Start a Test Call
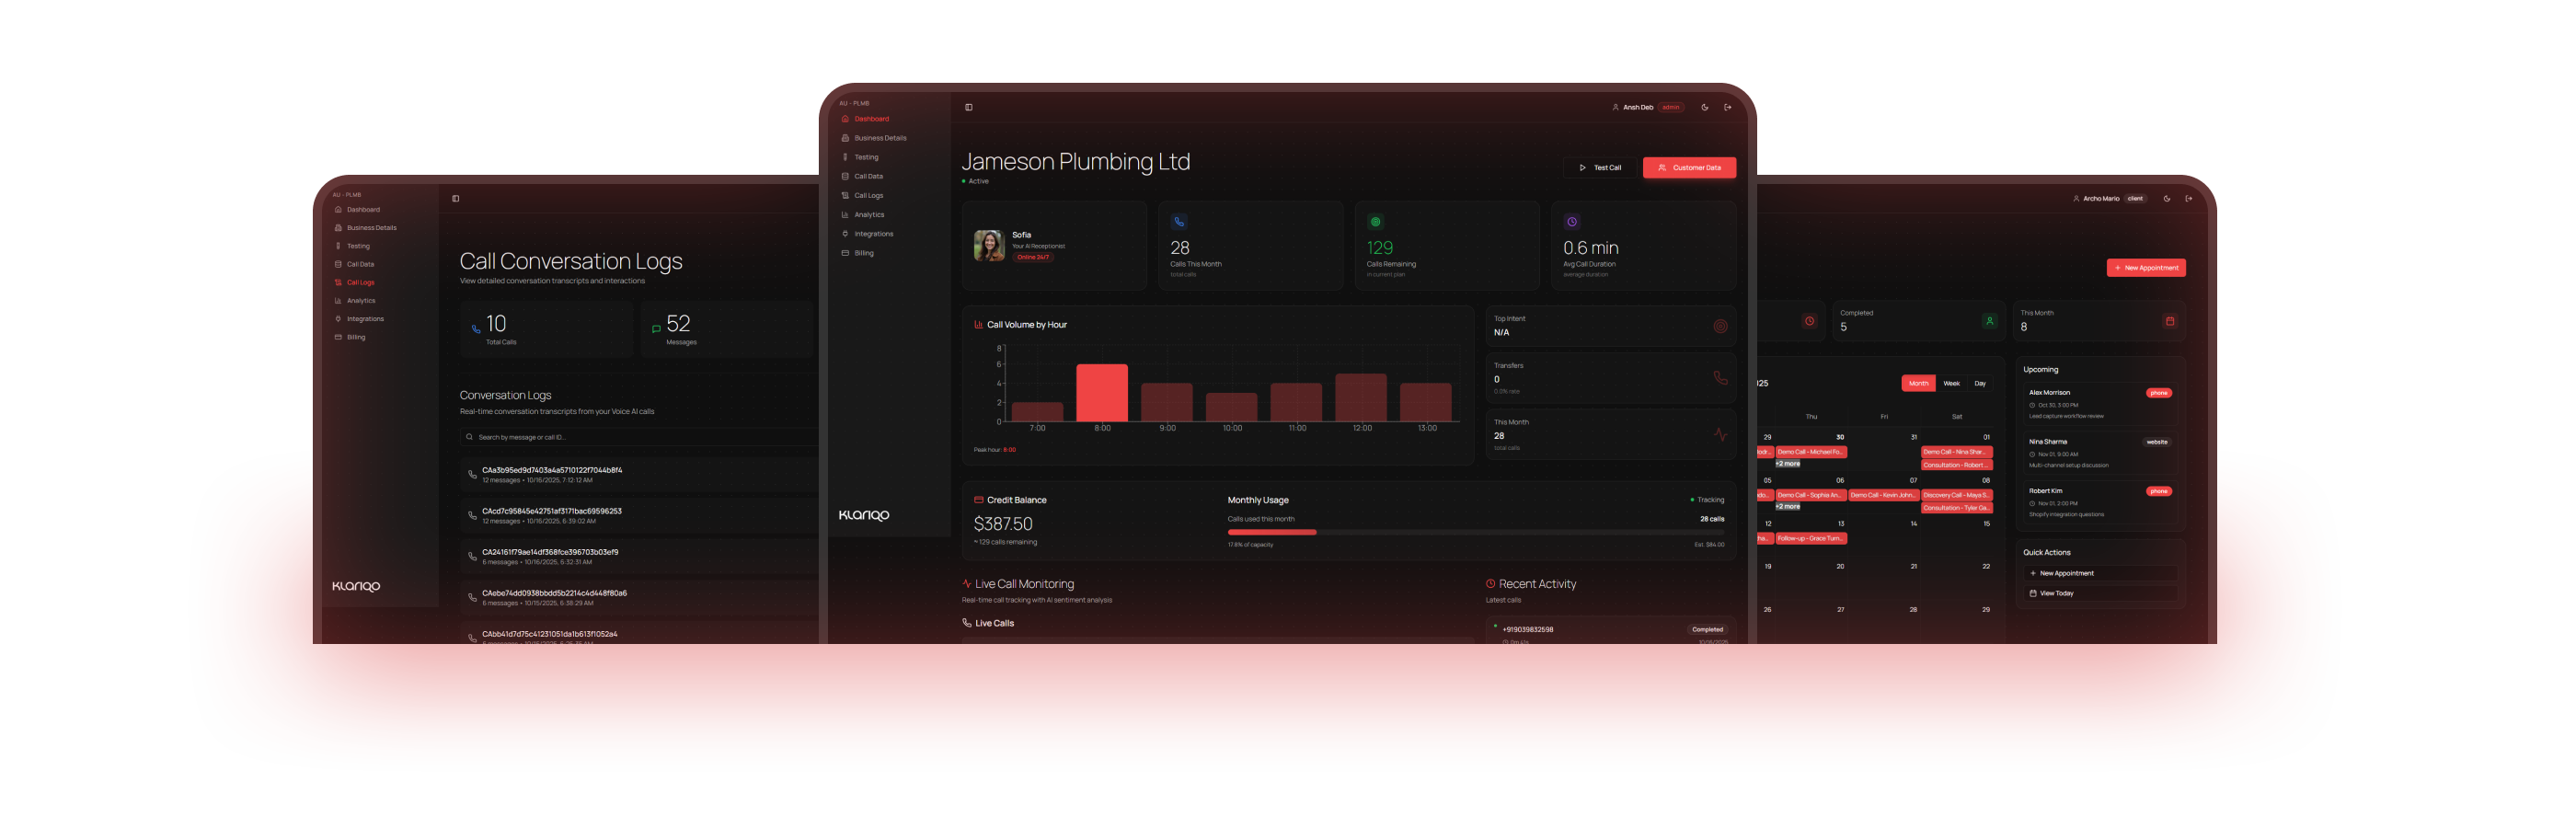Image resolution: width=2576 pixels, height=828 pixels. pyautogui.click(x=1600, y=167)
